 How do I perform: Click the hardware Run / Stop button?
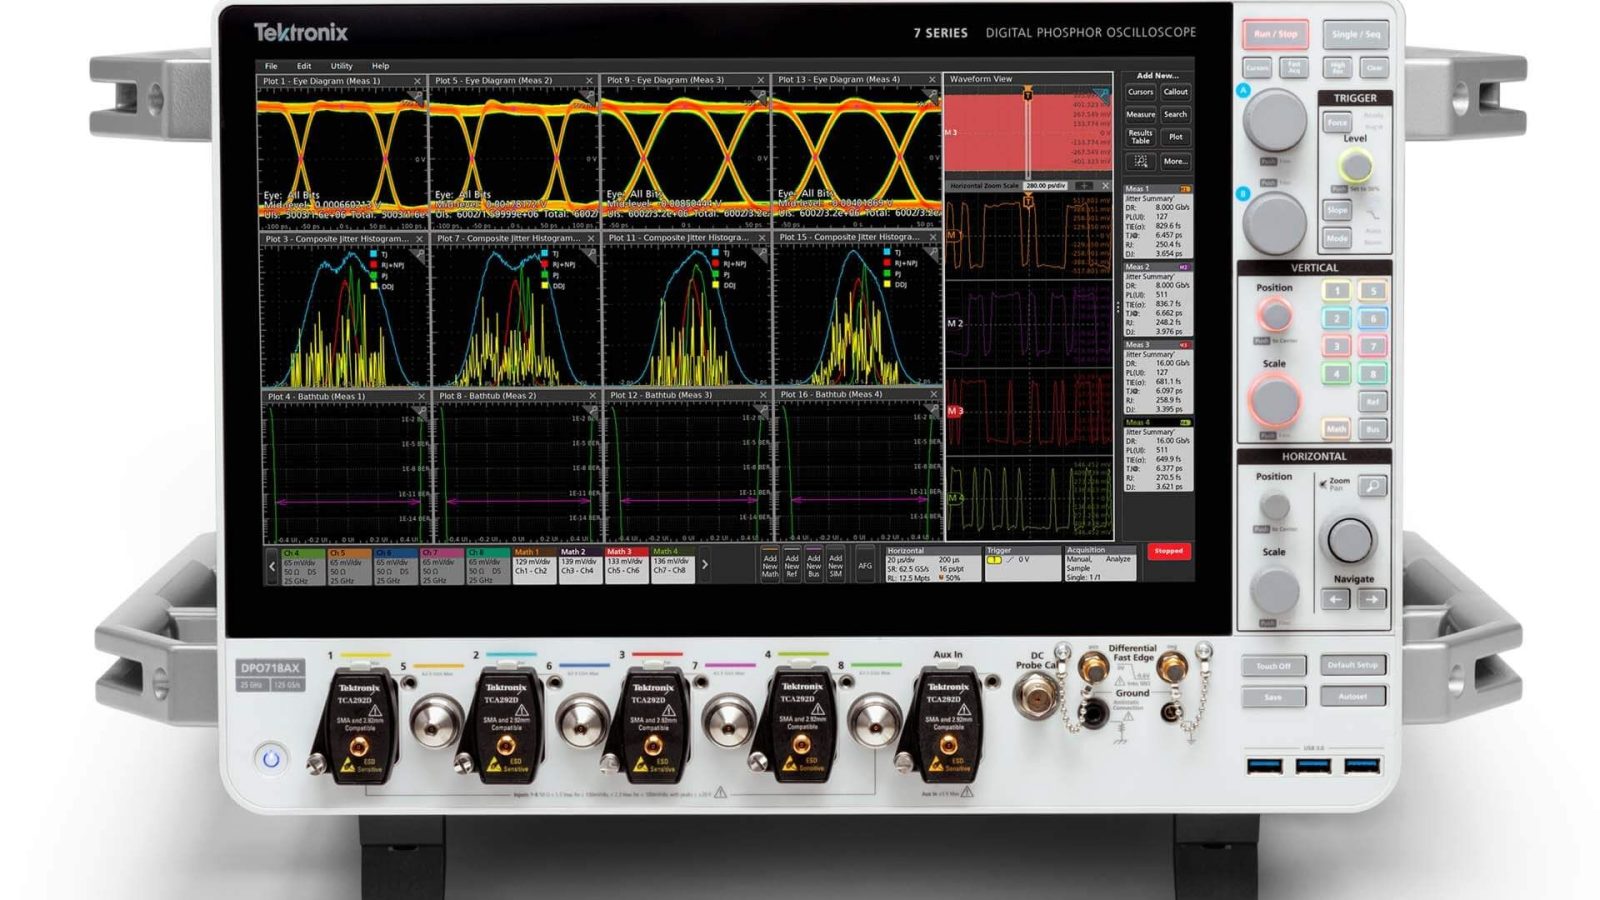(x=1276, y=34)
